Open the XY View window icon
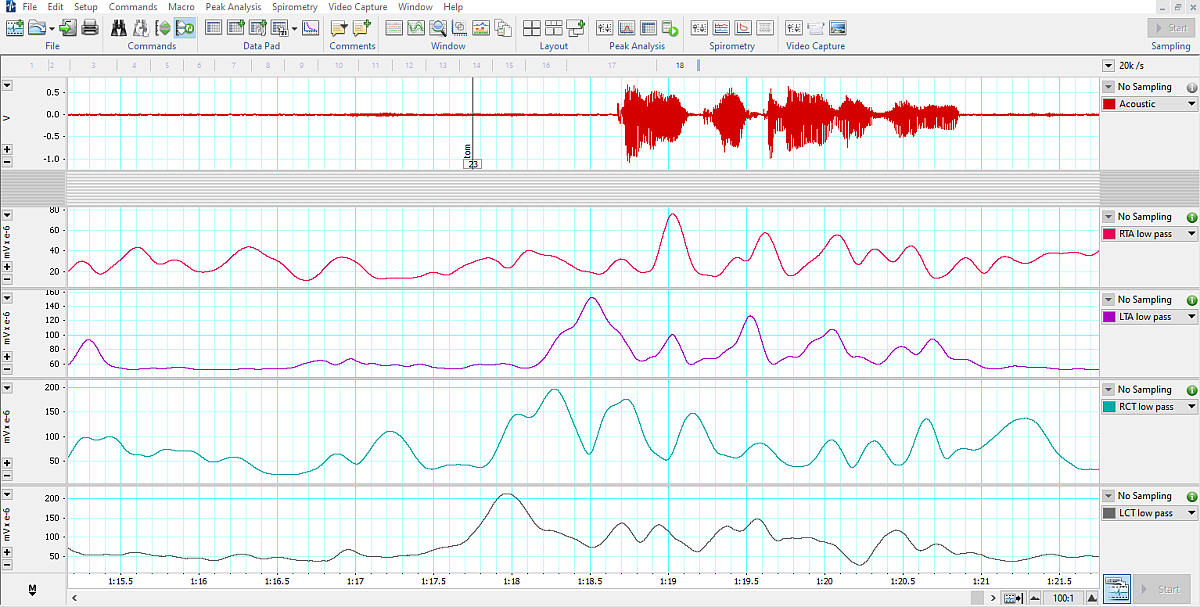This screenshot has height=607, width=1200. [x=459, y=28]
